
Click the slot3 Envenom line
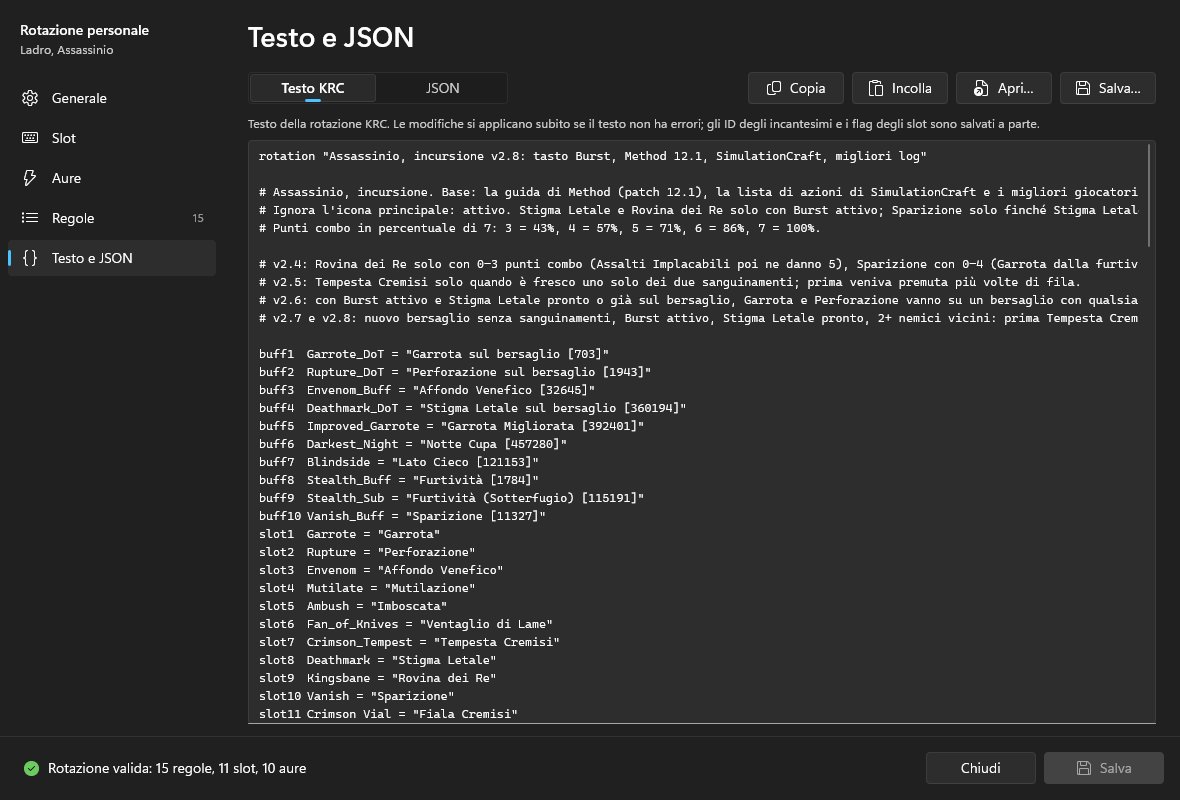click(x=381, y=570)
